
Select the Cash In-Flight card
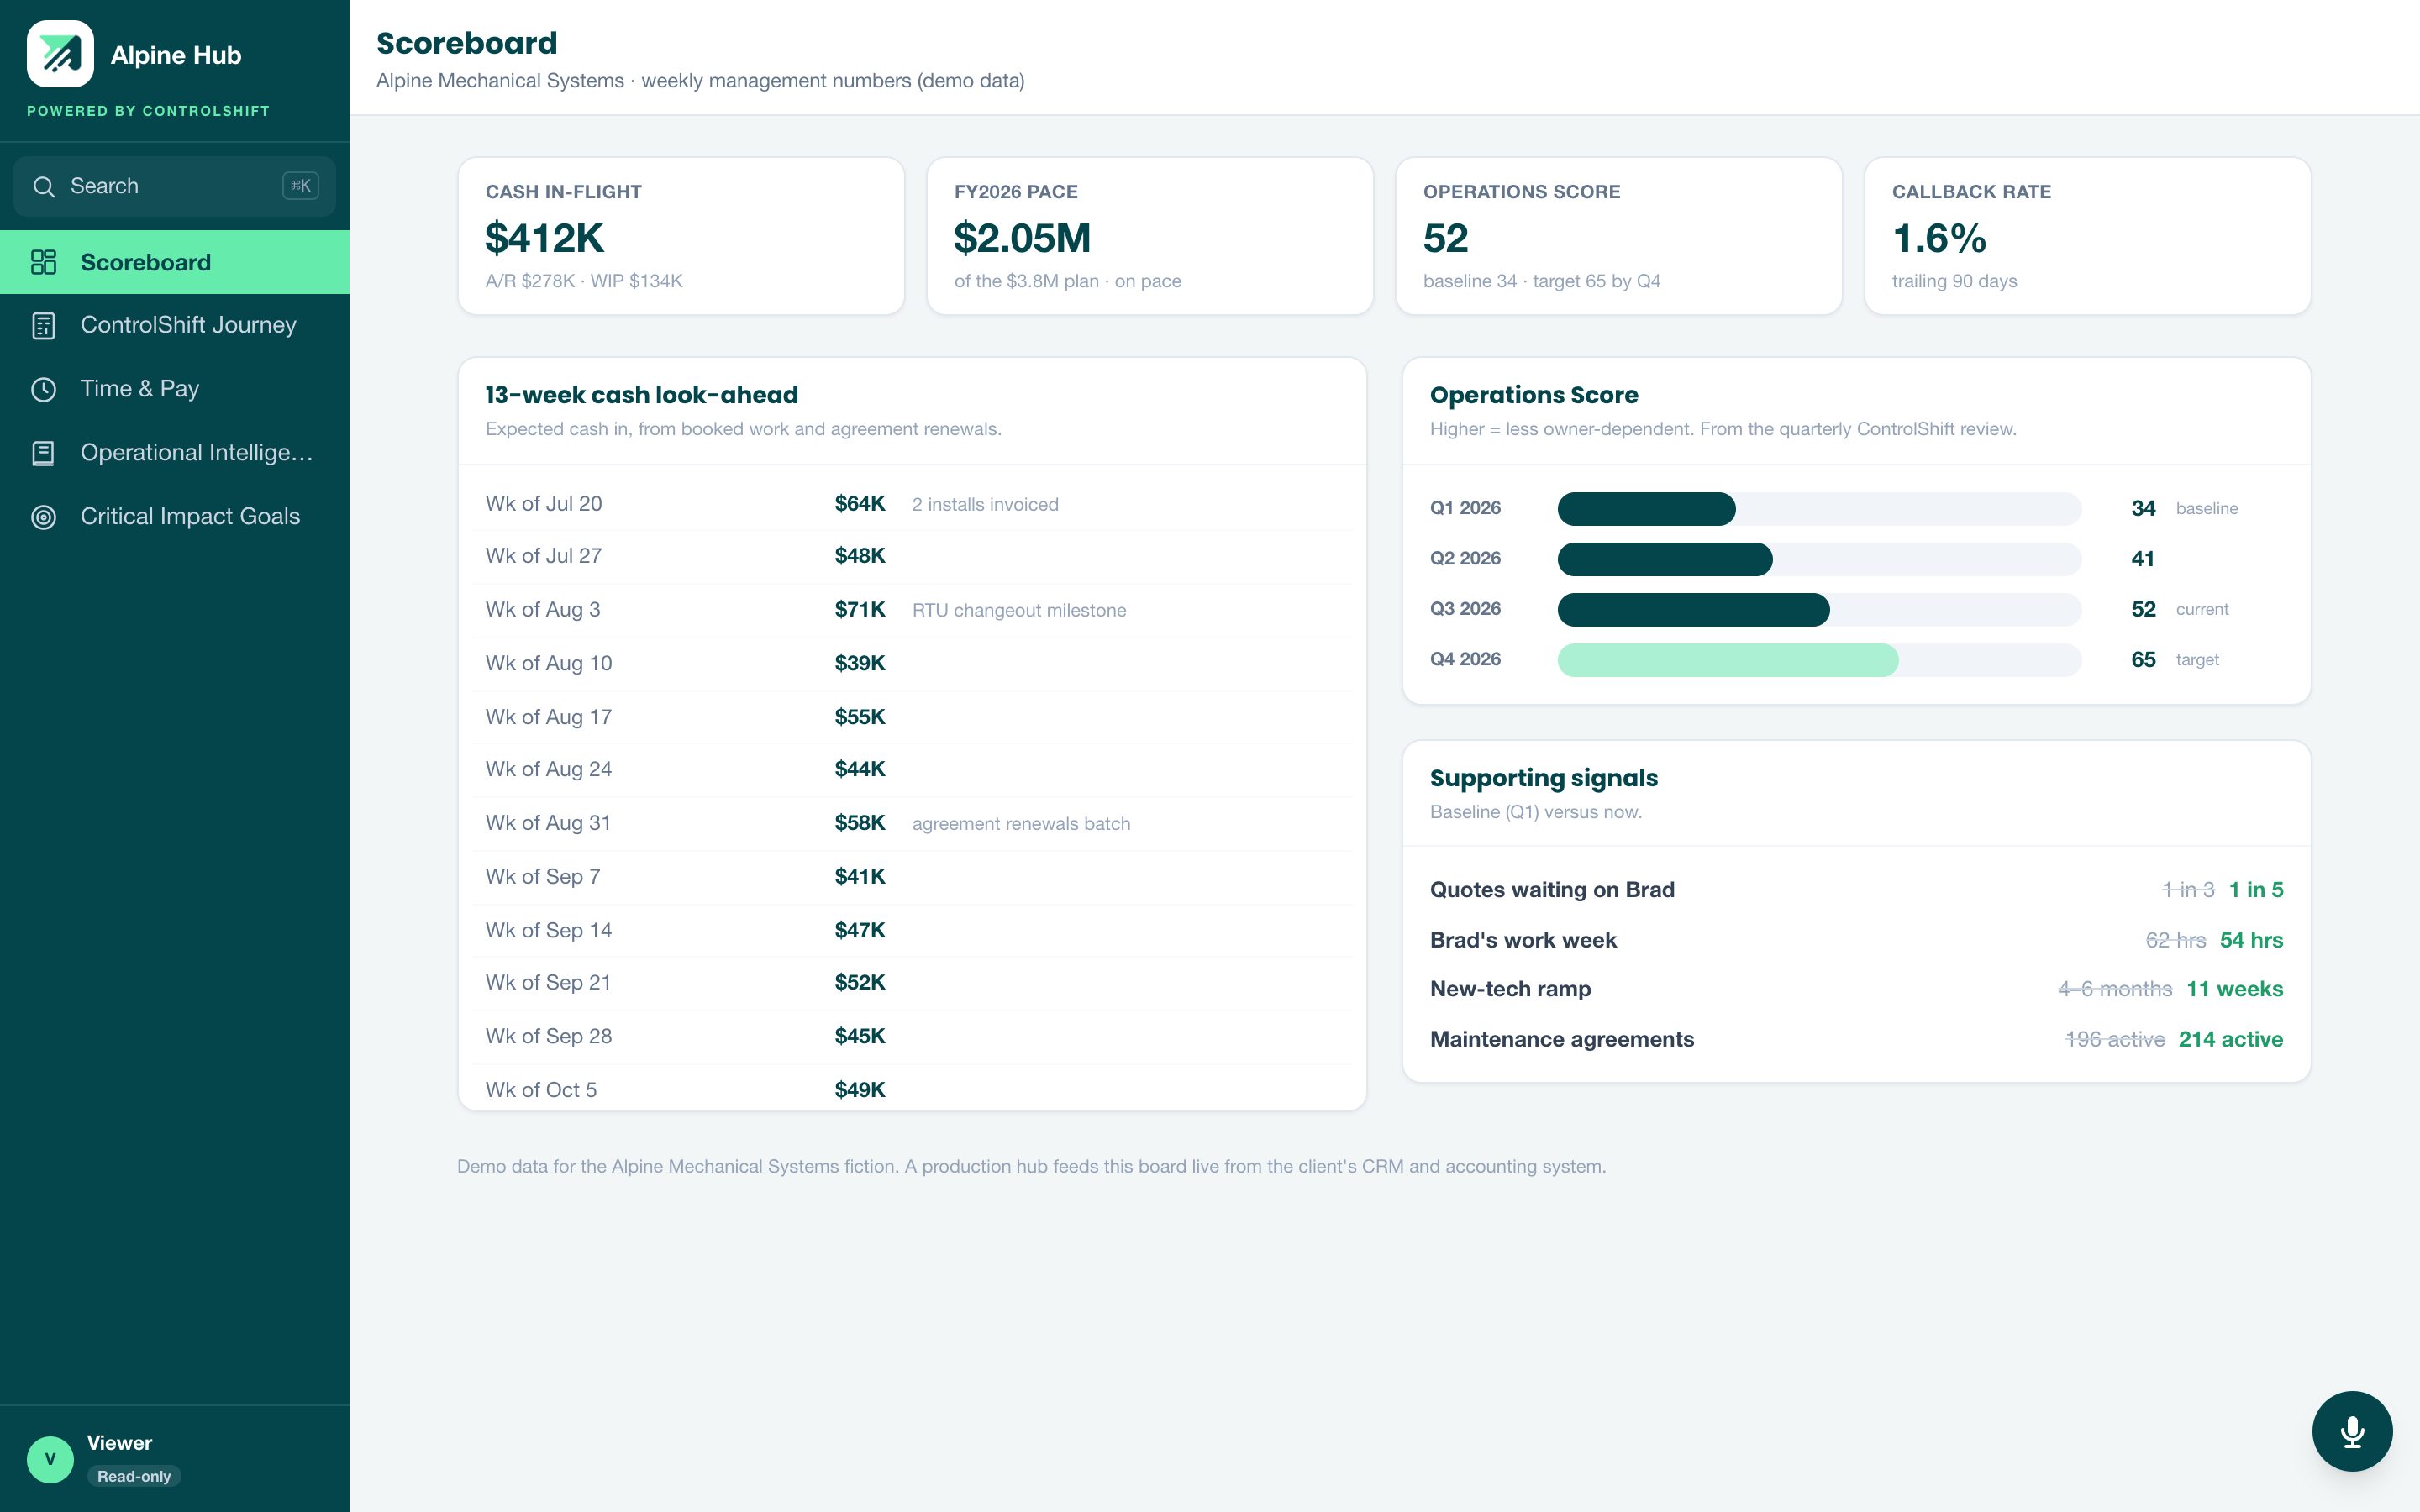tap(681, 236)
